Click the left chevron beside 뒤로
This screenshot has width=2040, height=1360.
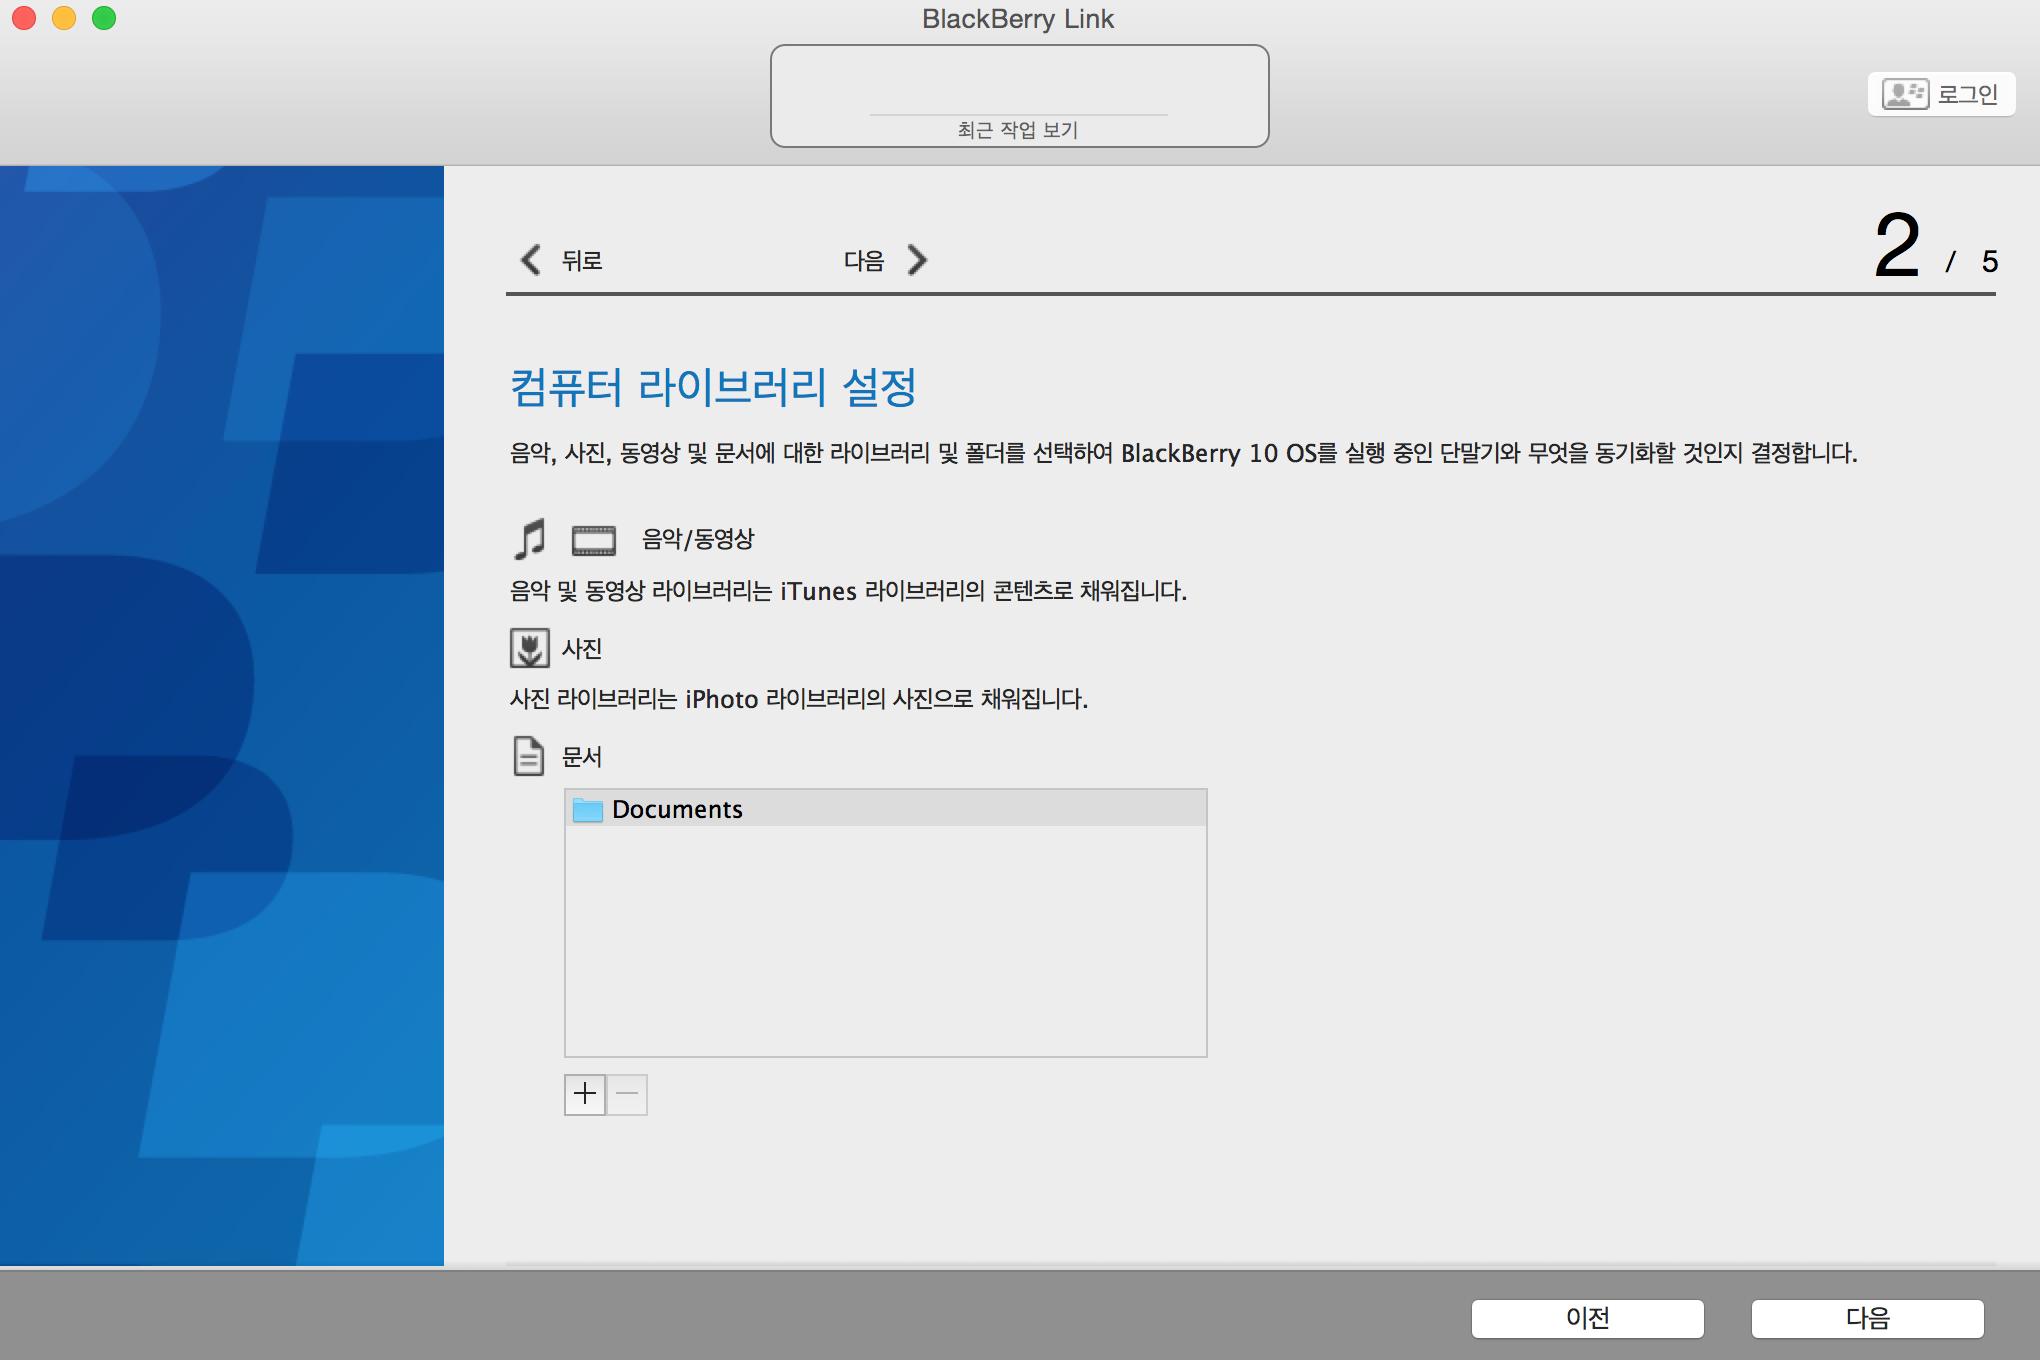[x=531, y=260]
